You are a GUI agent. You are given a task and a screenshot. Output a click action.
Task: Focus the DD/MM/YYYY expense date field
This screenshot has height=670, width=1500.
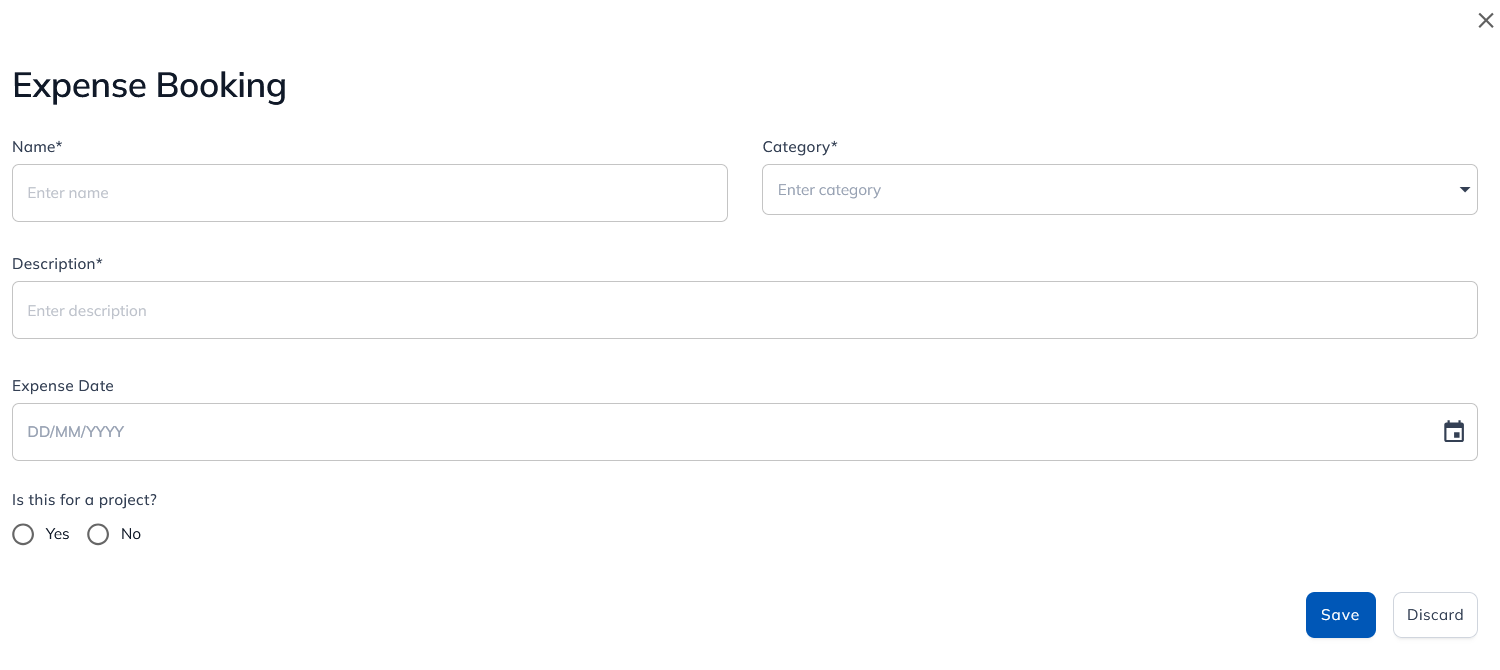(x=745, y=432)
